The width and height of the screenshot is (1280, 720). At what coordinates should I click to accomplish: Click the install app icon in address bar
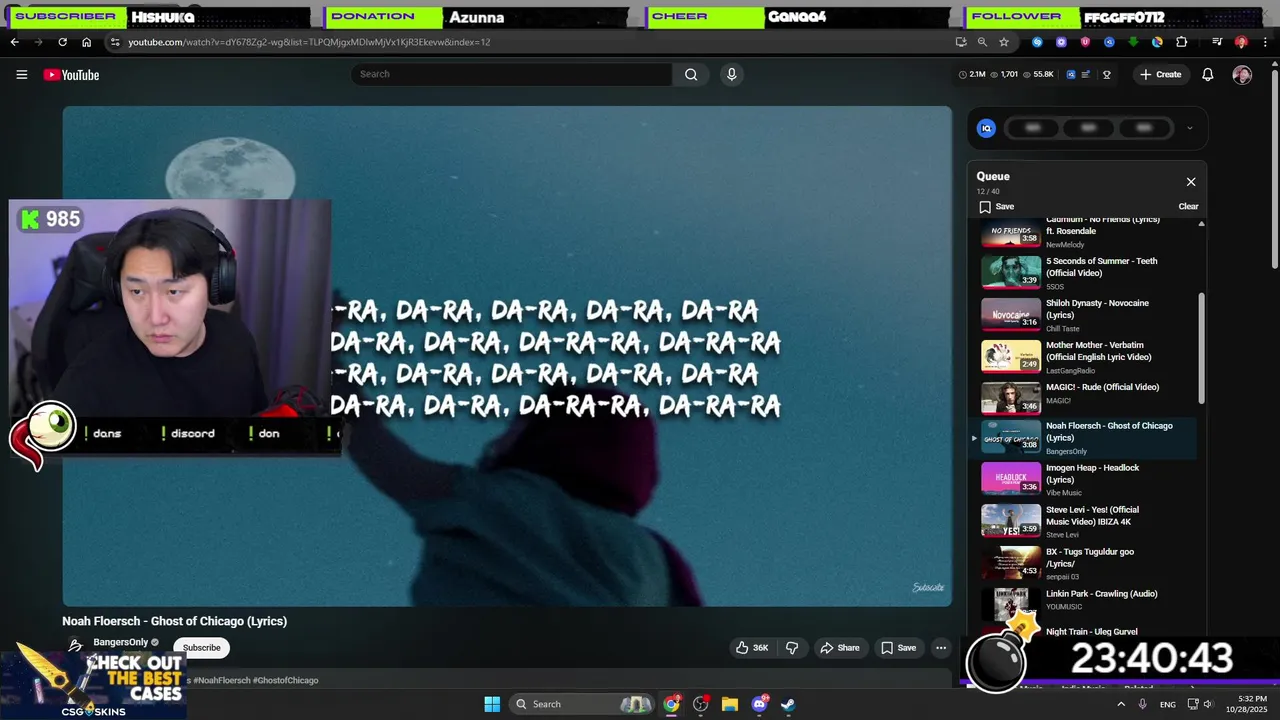pos(961,42)
